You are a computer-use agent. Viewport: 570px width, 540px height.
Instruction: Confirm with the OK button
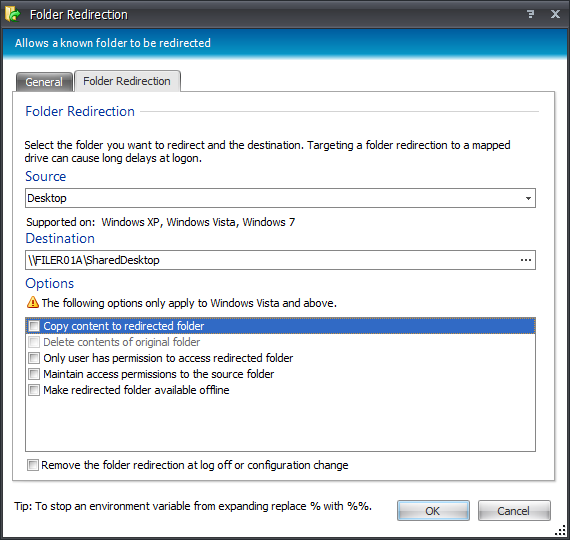click(433, 511)
